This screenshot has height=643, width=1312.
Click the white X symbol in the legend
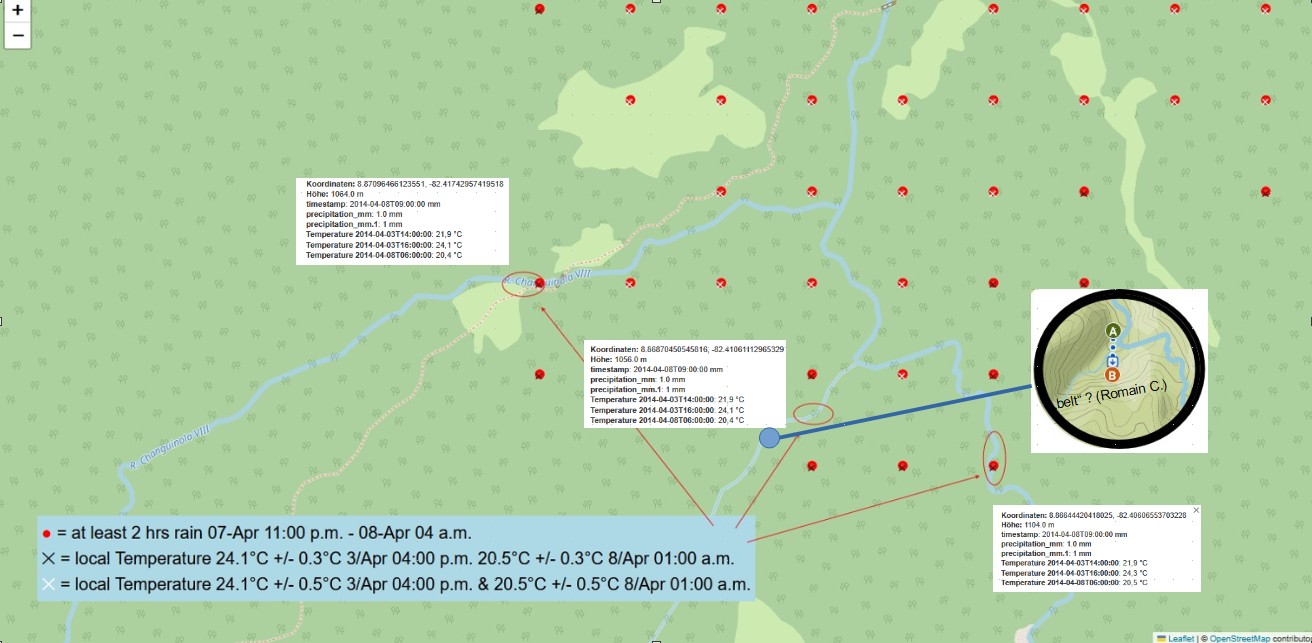[x=48, y=584]
